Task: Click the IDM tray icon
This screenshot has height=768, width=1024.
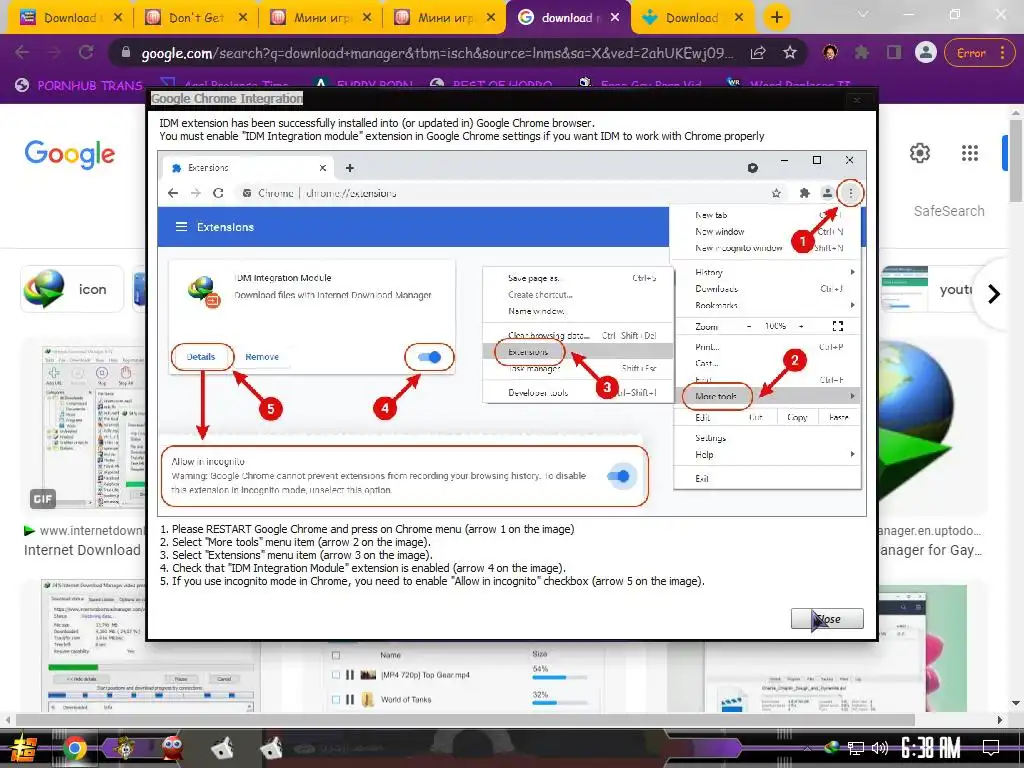Action: point(831,747)
